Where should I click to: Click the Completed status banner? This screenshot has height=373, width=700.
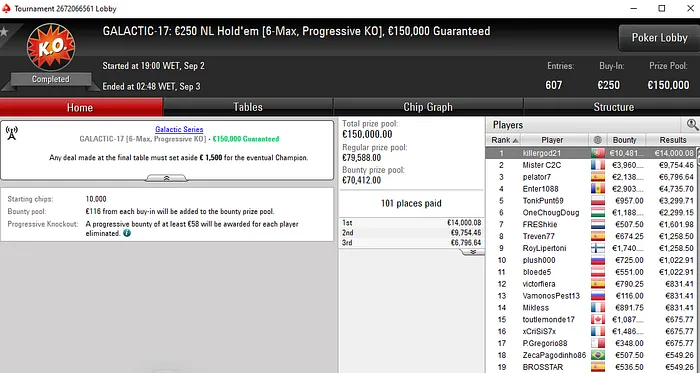tap(50, 79)
